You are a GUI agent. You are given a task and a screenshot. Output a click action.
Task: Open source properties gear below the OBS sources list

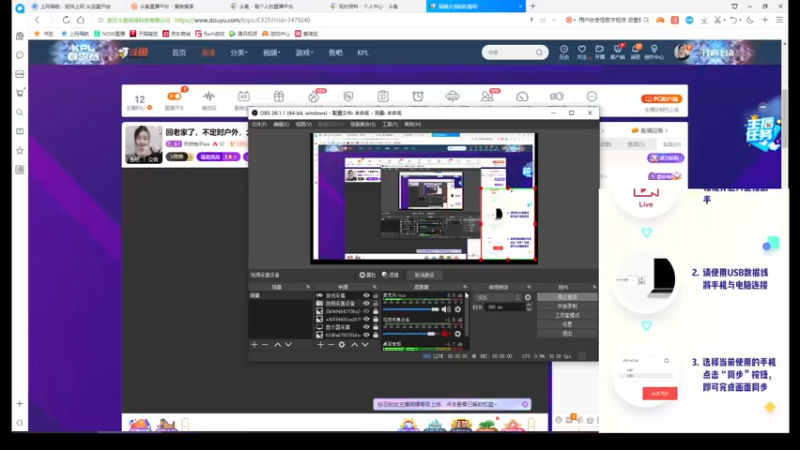[x=342, y=345]
